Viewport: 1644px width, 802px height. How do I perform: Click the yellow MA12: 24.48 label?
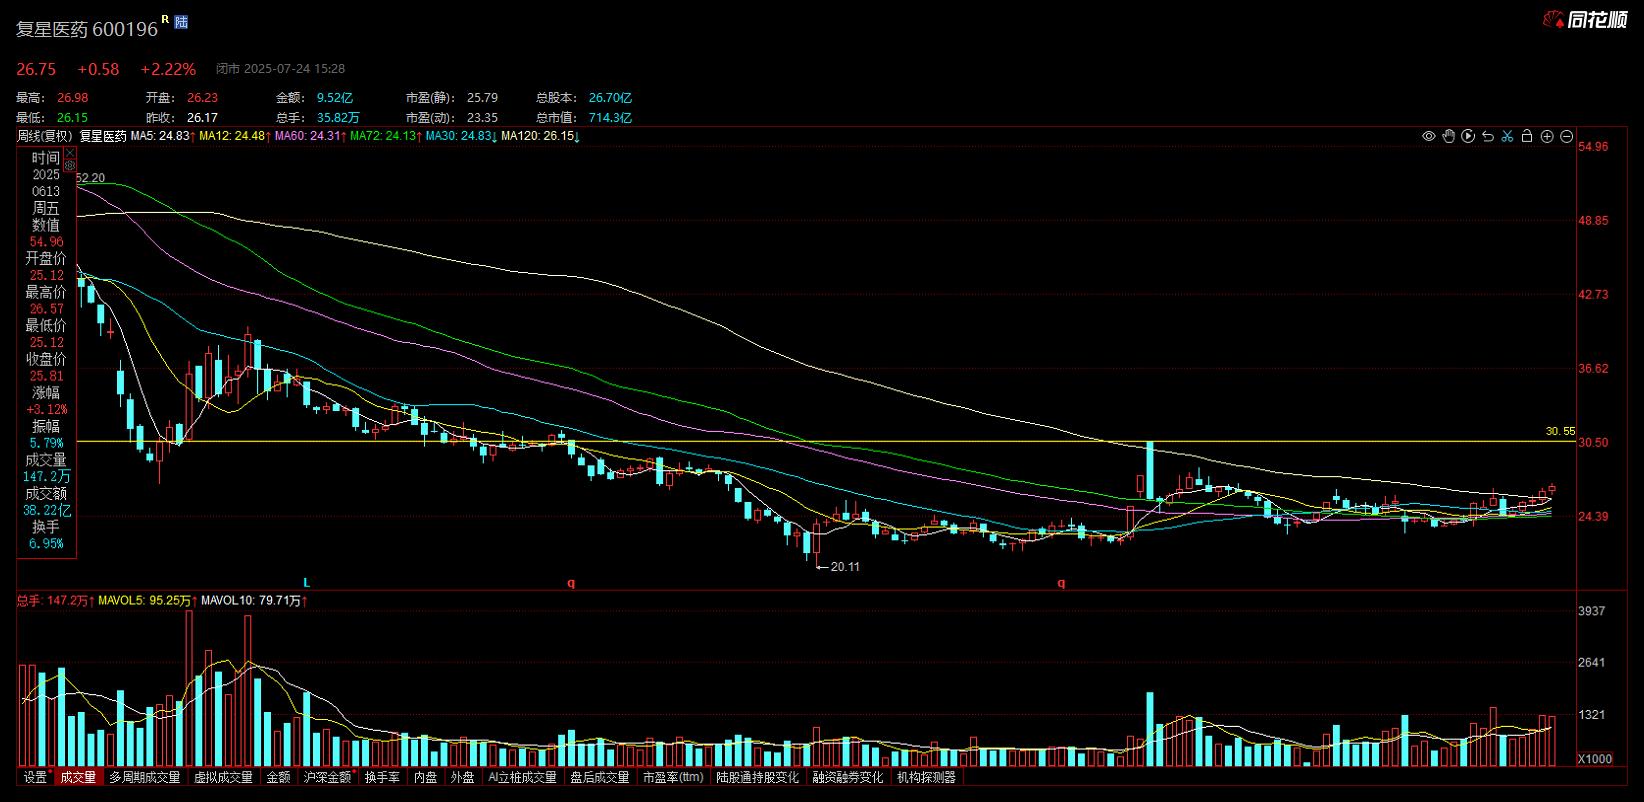tap(232, 136)
